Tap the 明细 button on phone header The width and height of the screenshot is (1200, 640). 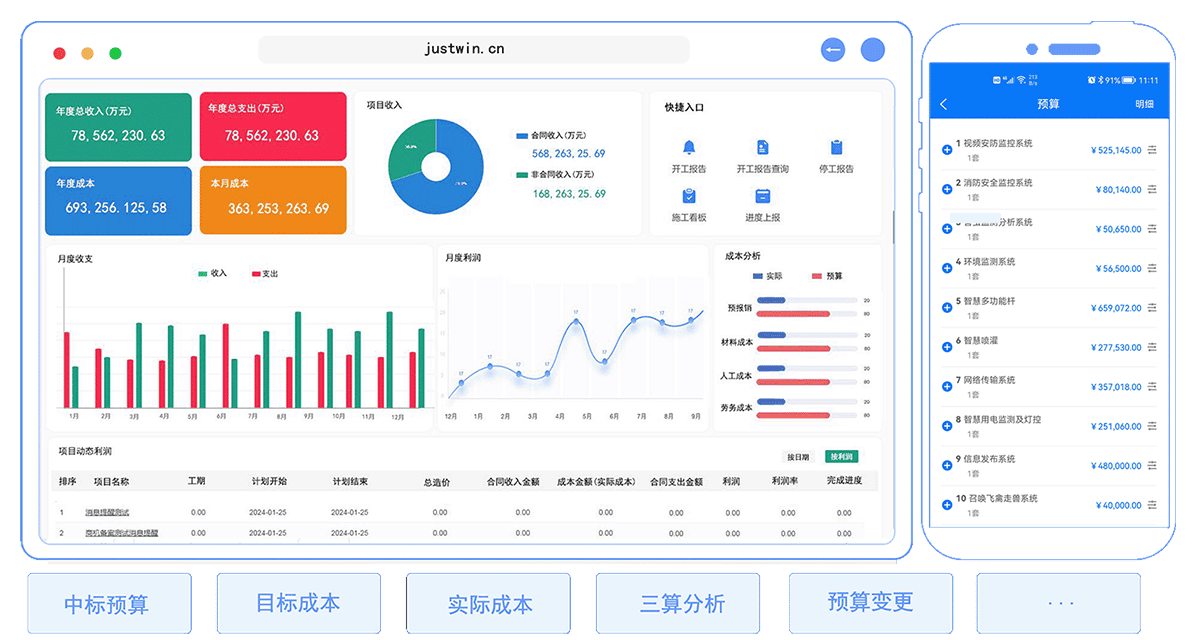coord(1144,104)
